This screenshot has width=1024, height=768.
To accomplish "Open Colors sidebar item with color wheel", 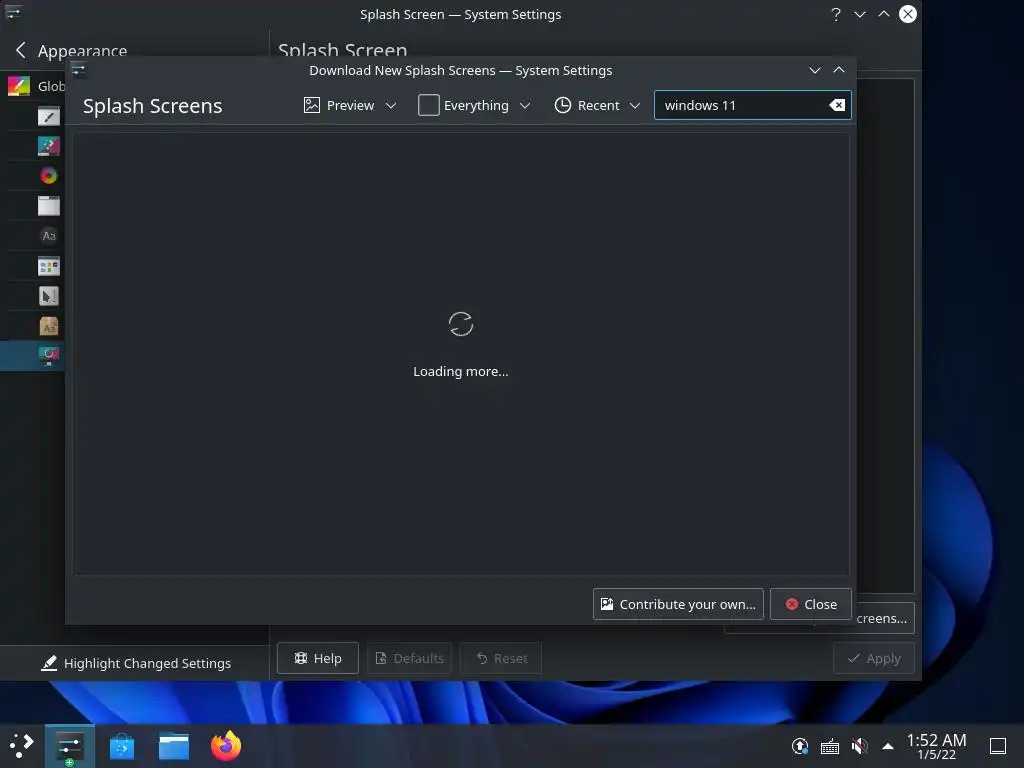I will pos(48,176).
